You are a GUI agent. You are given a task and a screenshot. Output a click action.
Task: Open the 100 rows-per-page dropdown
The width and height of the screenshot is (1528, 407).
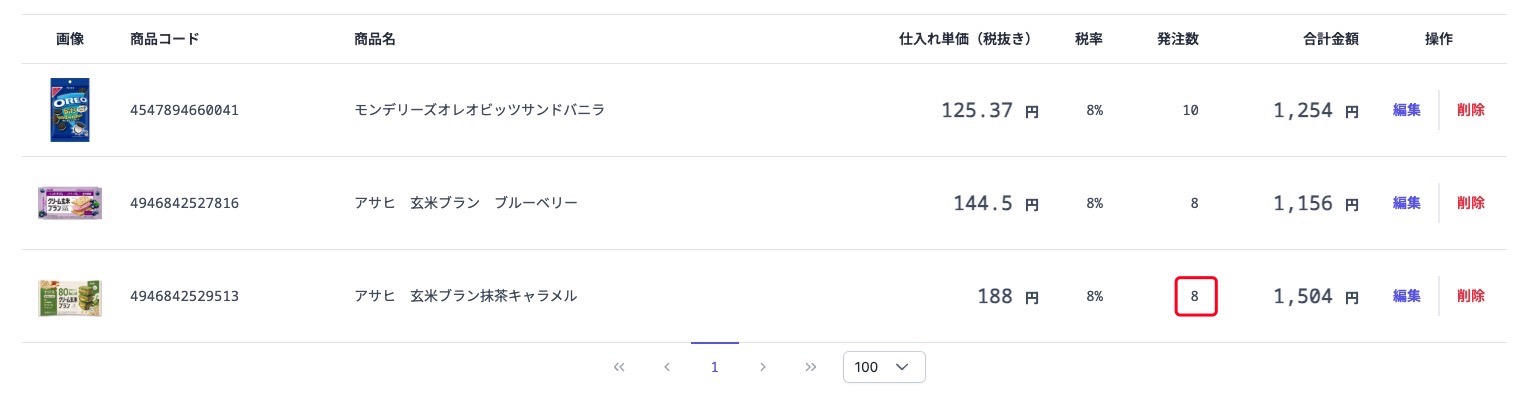click(x=884, y=367)
